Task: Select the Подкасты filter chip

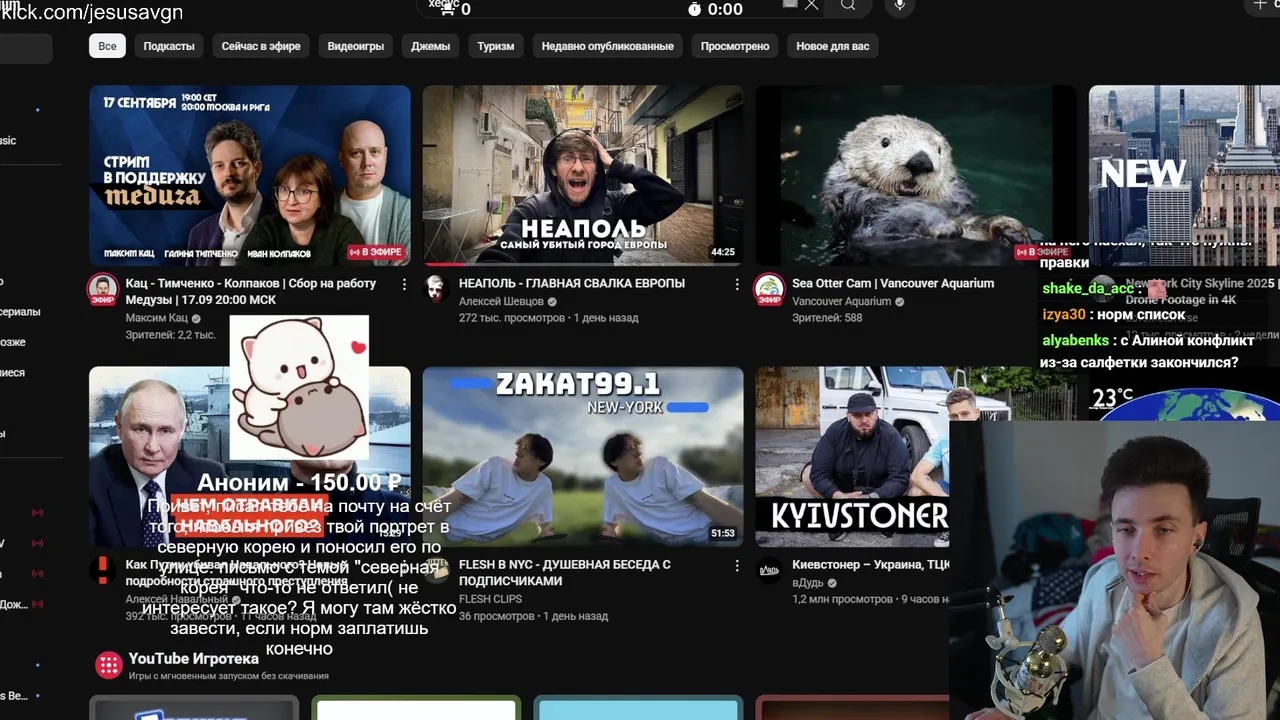Action: tap(169, 46)
